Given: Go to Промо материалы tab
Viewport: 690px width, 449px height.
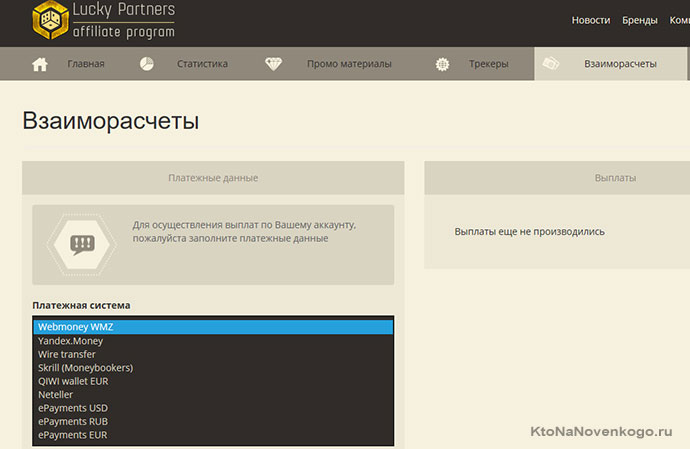Looking at the screenshot, I should click(x=349, y=64).
